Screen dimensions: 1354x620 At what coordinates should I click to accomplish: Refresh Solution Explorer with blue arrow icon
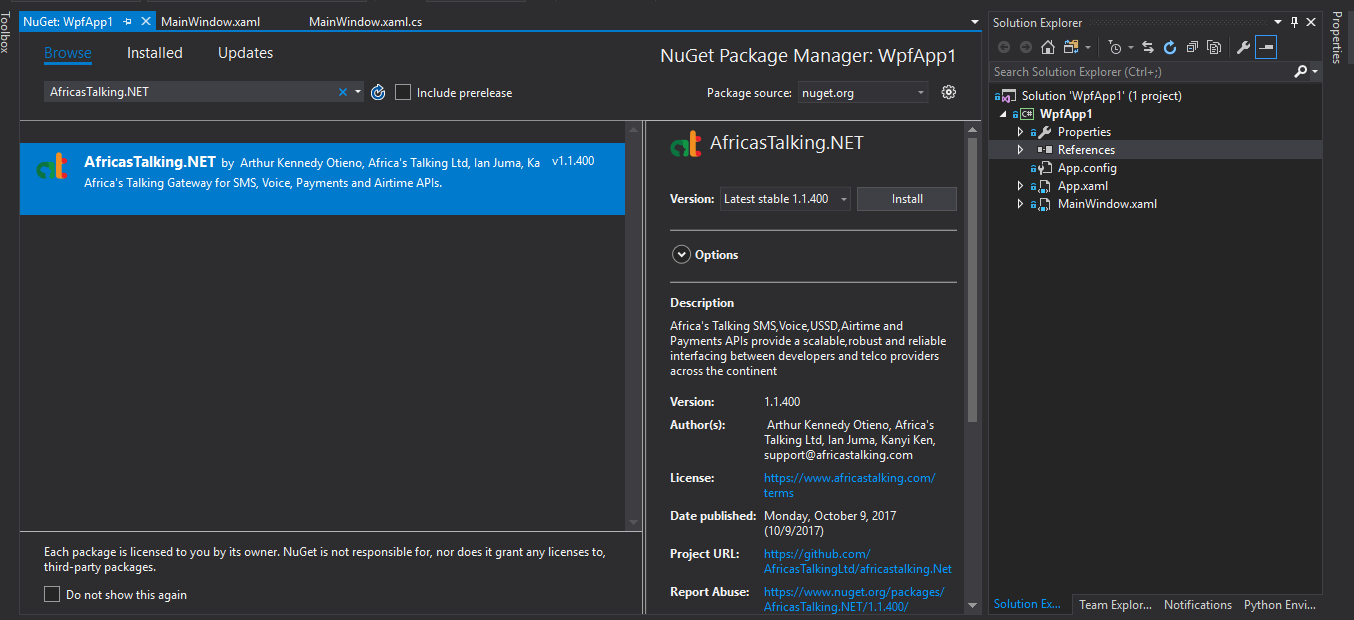pyautogui.click(x=1170, y=47)
